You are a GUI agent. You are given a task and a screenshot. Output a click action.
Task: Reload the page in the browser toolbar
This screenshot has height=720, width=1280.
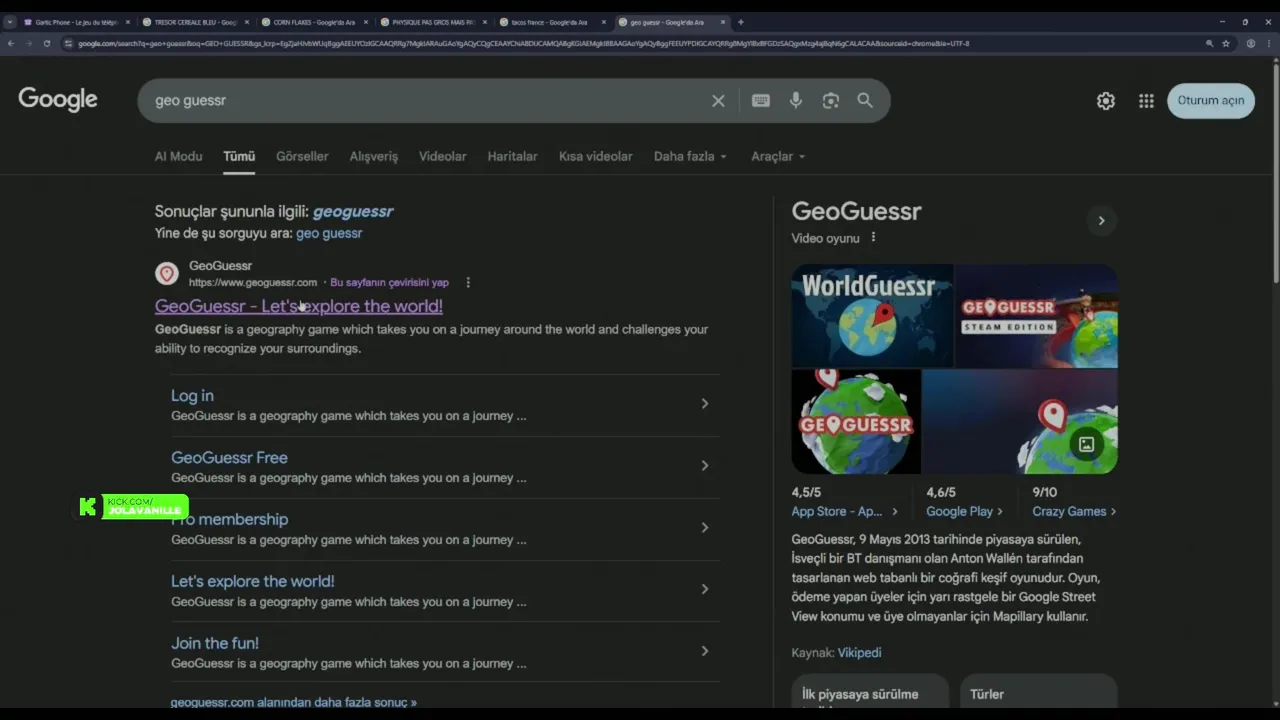47,43
